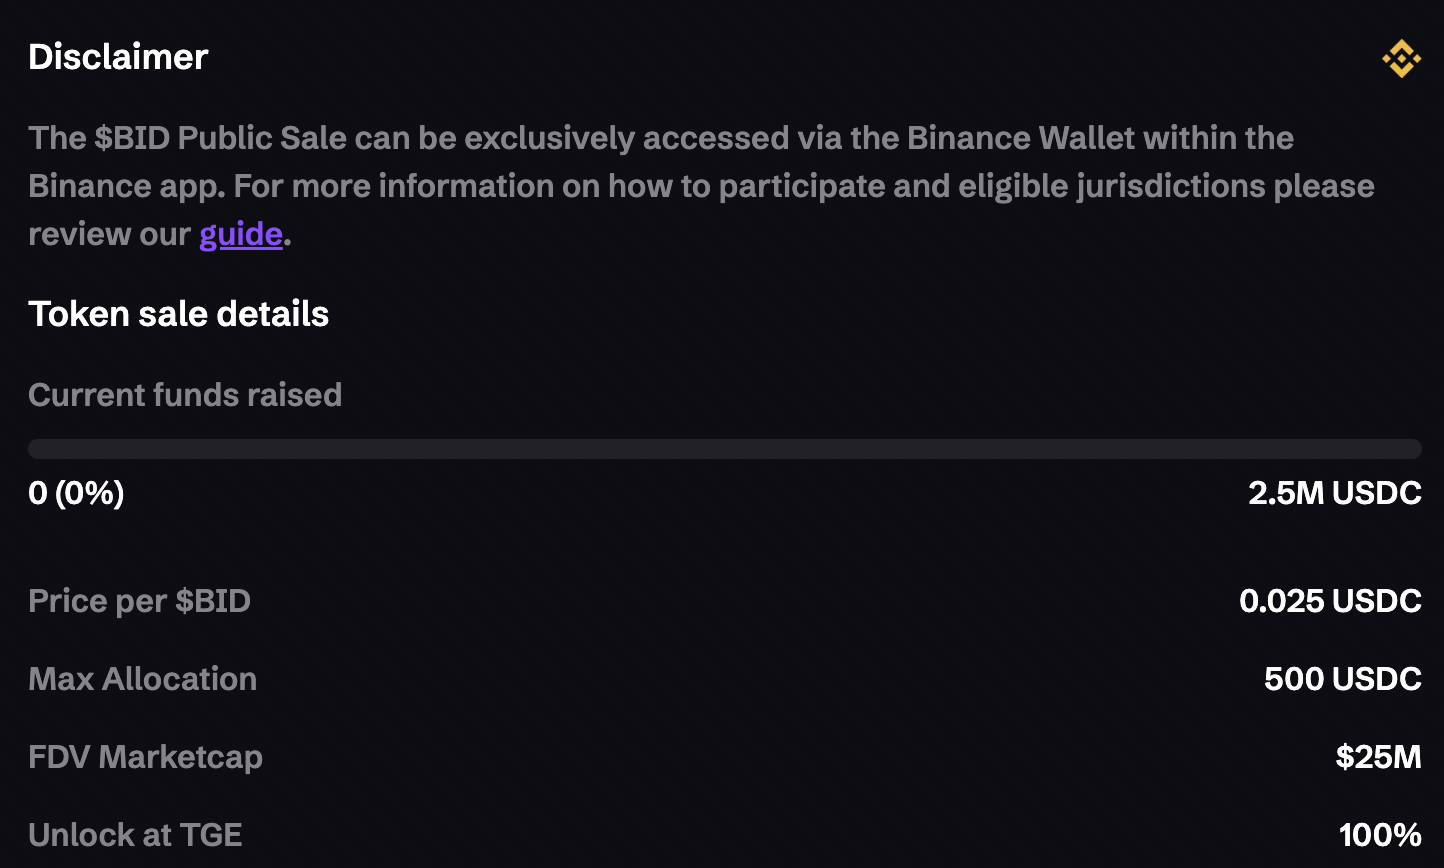Click the 500 USDC allocation value
1444x868 pixels.
(x=1342, y=679)
